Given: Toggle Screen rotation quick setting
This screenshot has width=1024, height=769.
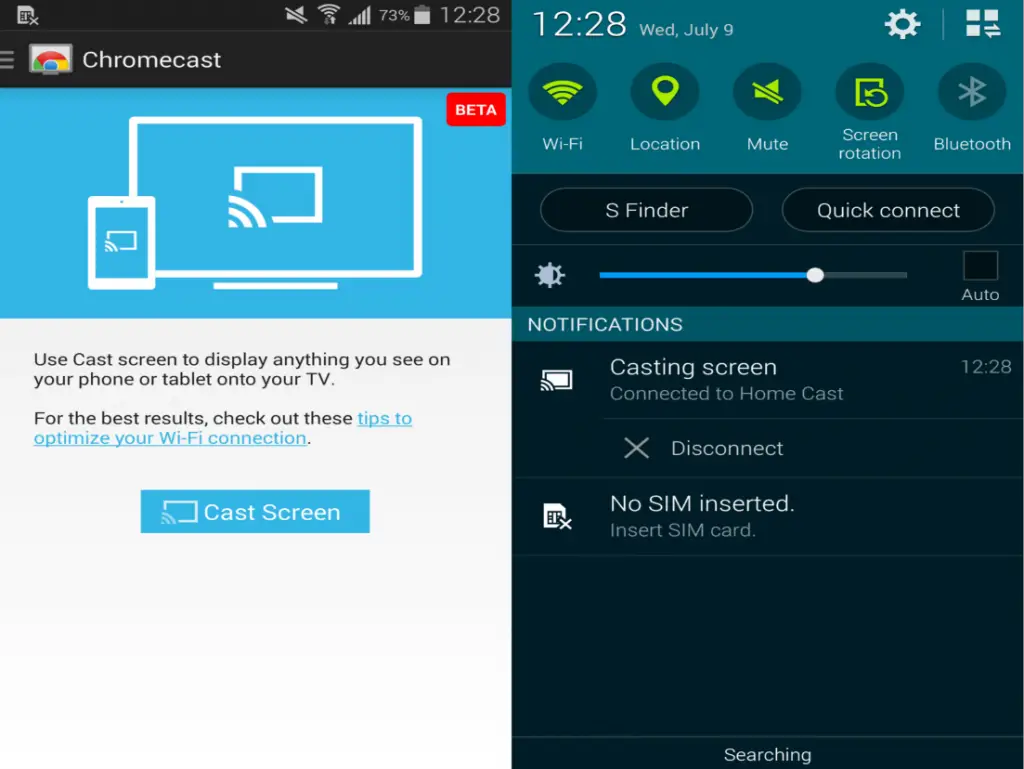Looking at the screenshot, I should click(870, 91).
